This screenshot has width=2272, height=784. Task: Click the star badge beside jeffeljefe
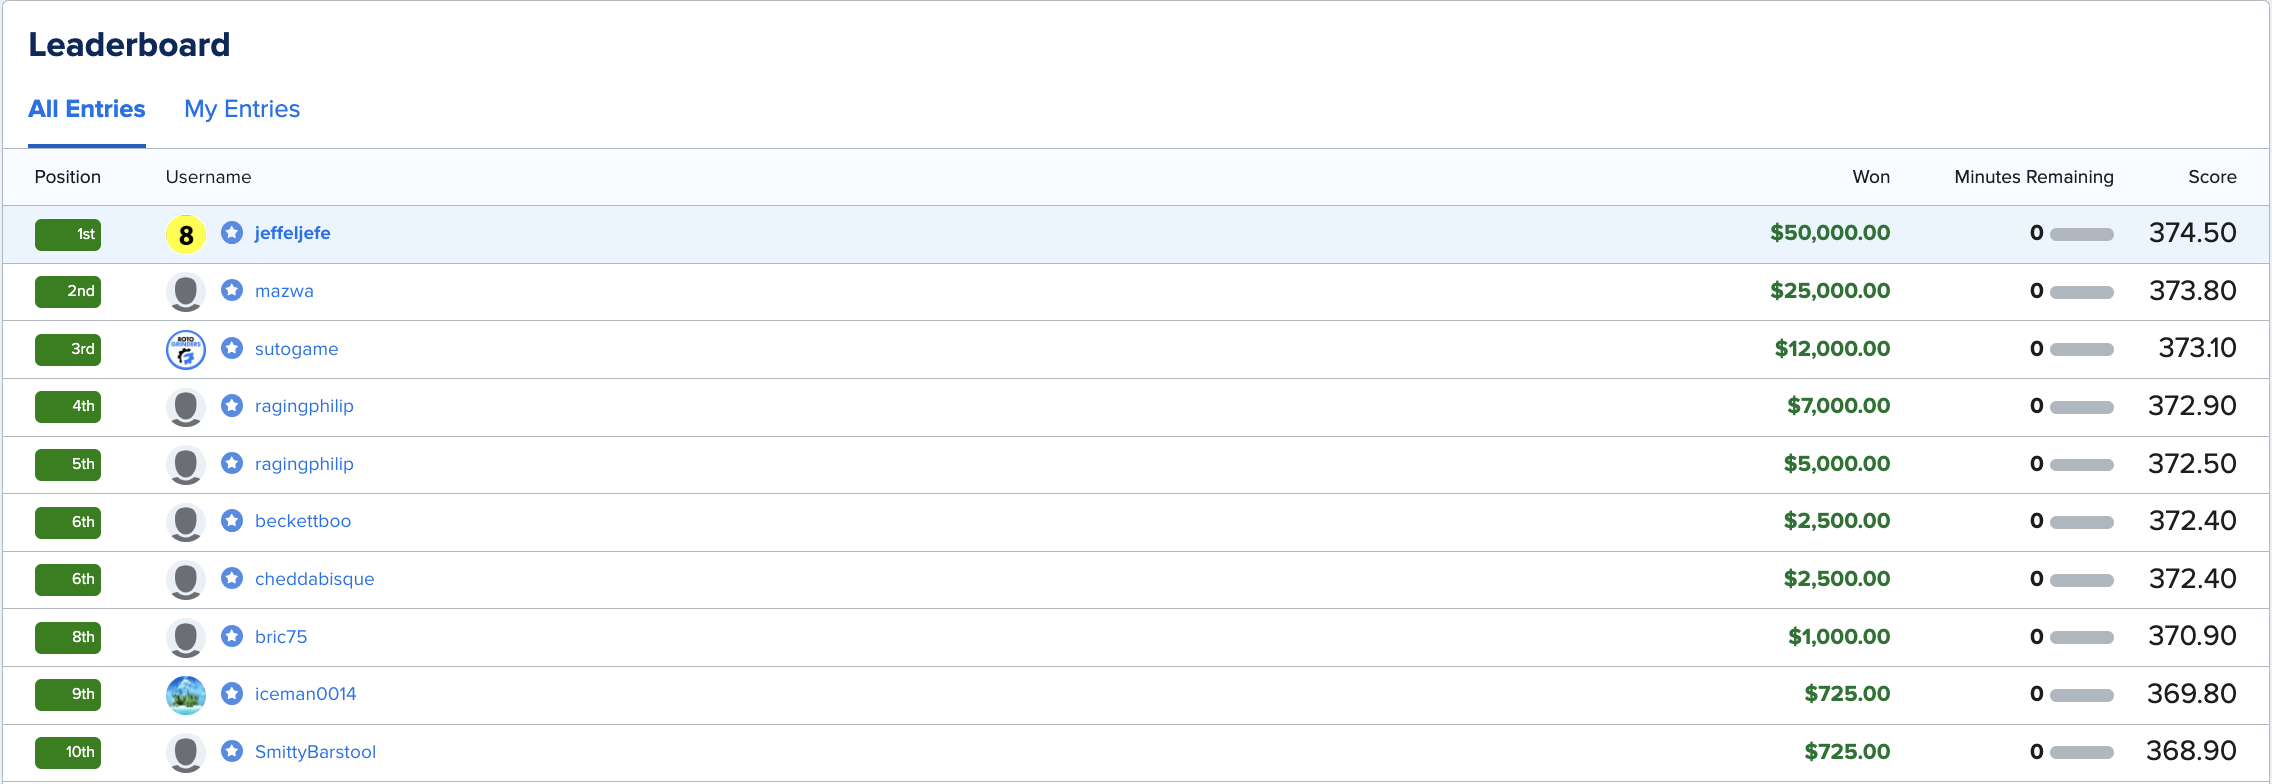coord(232,233)
